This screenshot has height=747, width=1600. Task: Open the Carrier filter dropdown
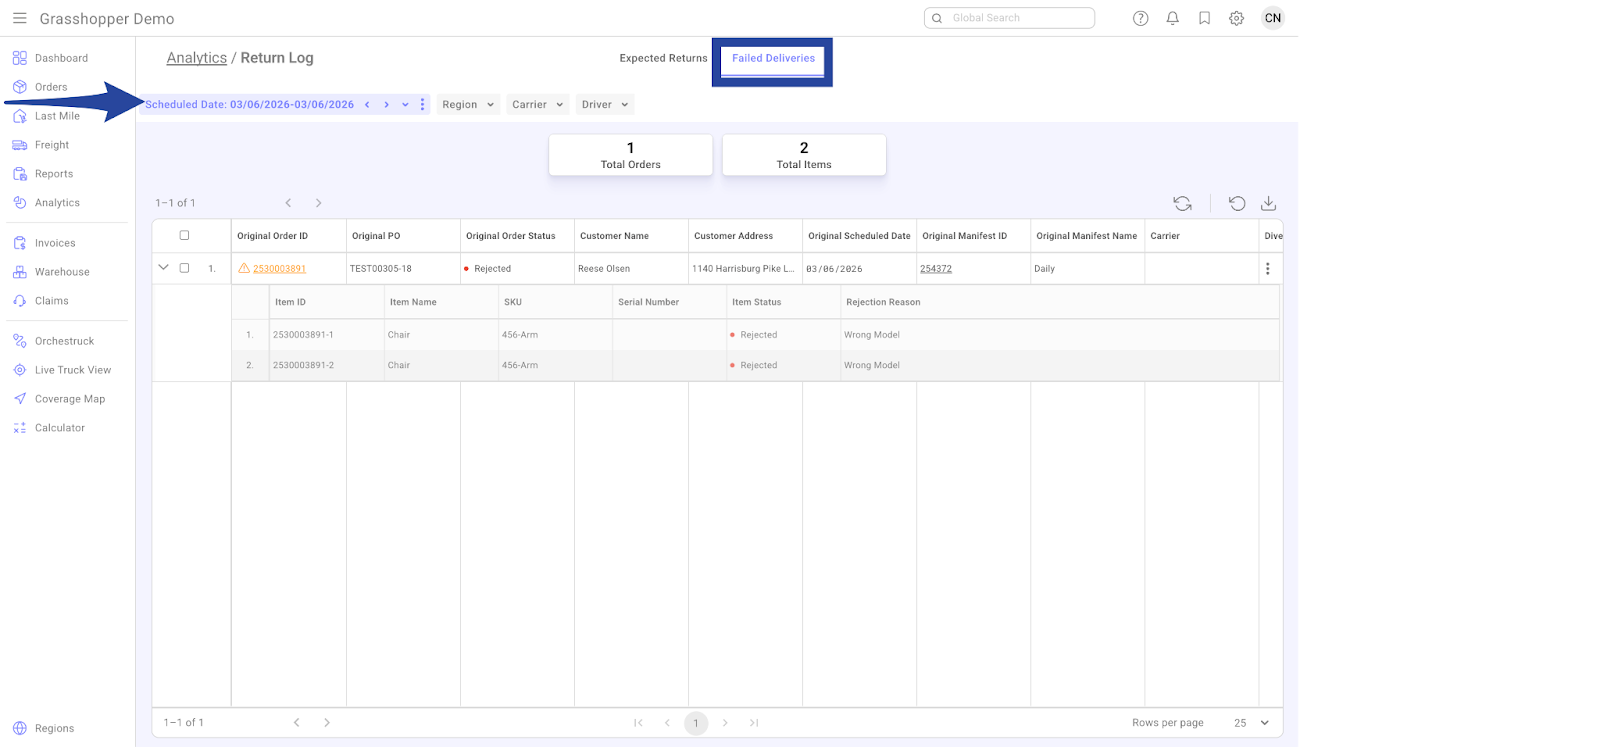pyautogui.click(x=537, y=105)
